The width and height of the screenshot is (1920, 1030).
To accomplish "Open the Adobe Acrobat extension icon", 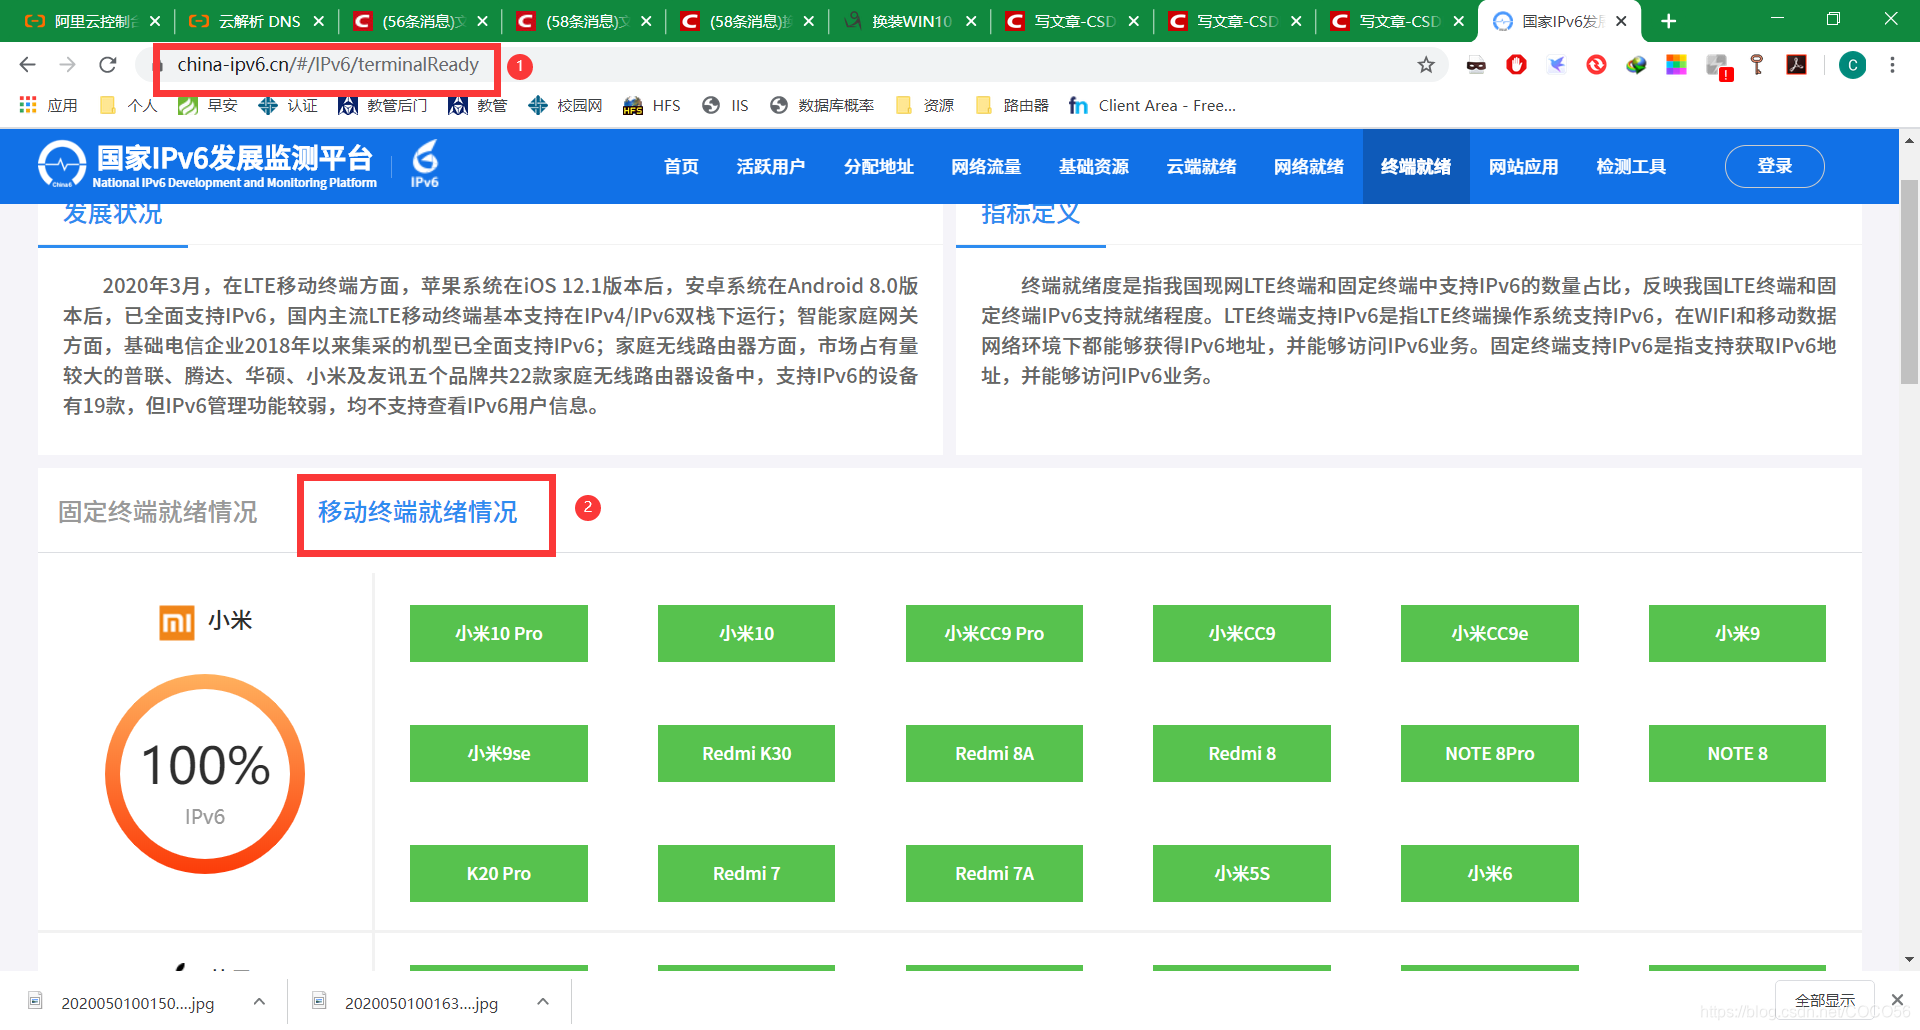I will coord(1797,65).
